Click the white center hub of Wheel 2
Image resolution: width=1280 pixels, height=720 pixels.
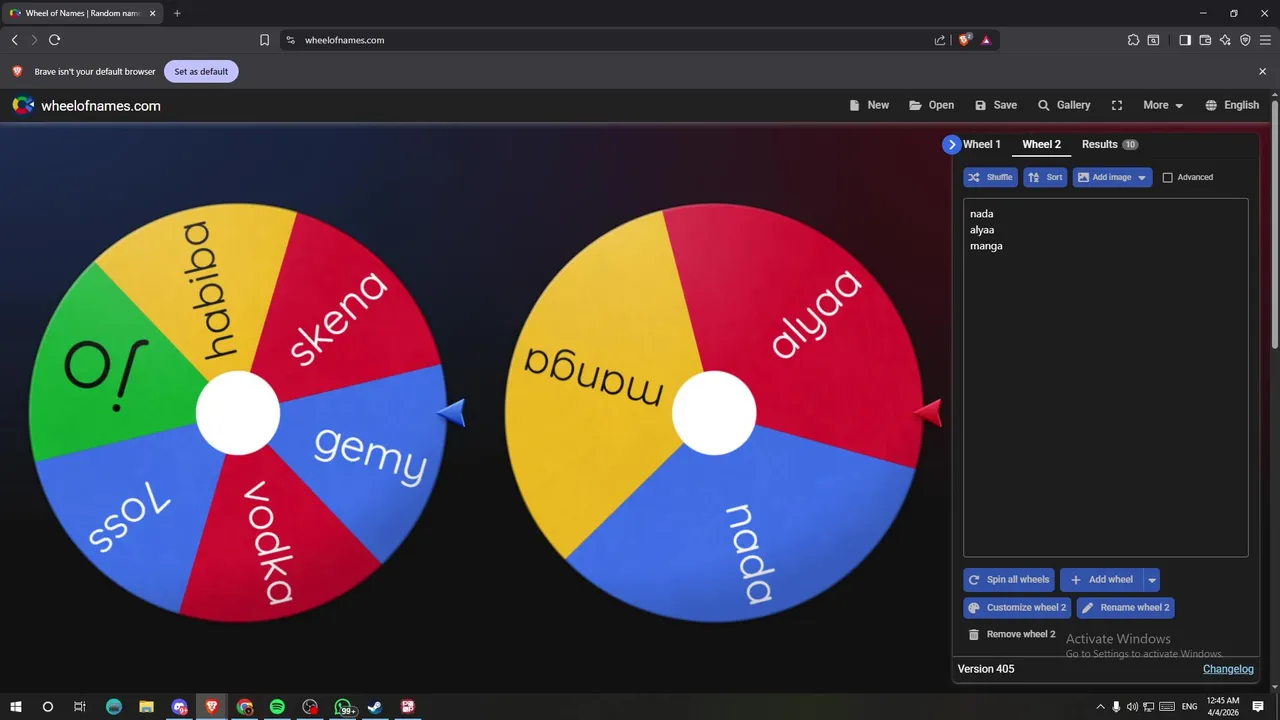pyautogui.click(x=714, y=413)
